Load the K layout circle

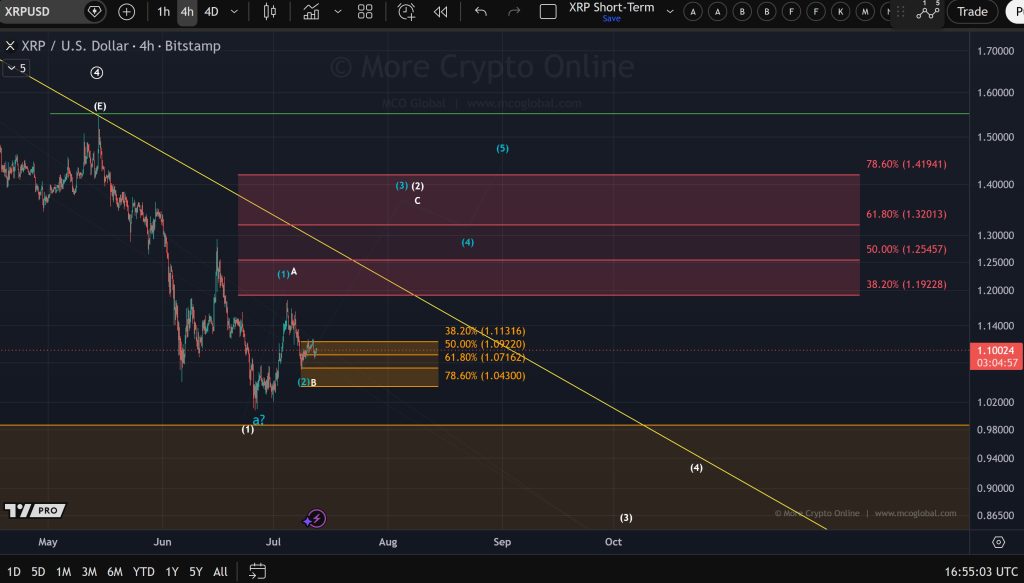click(840, 12)
